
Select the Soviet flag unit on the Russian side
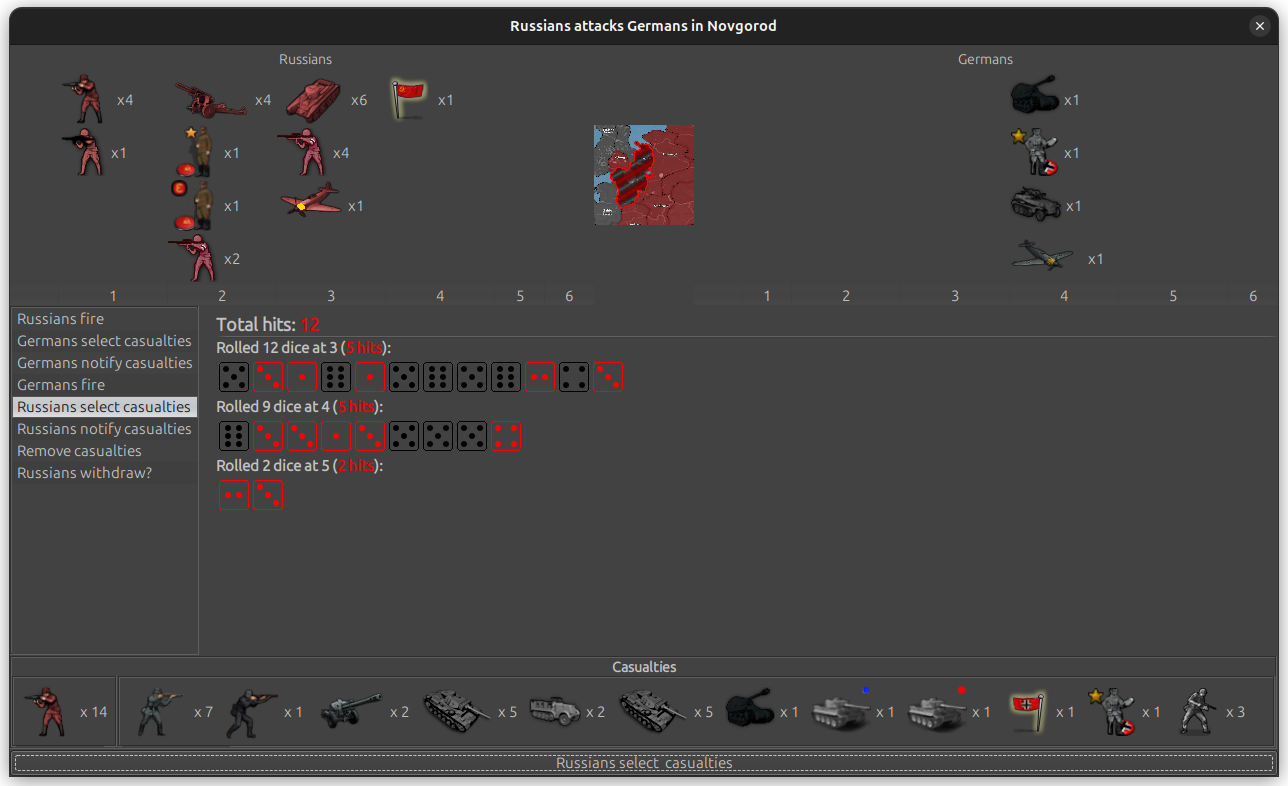point(407,98)
